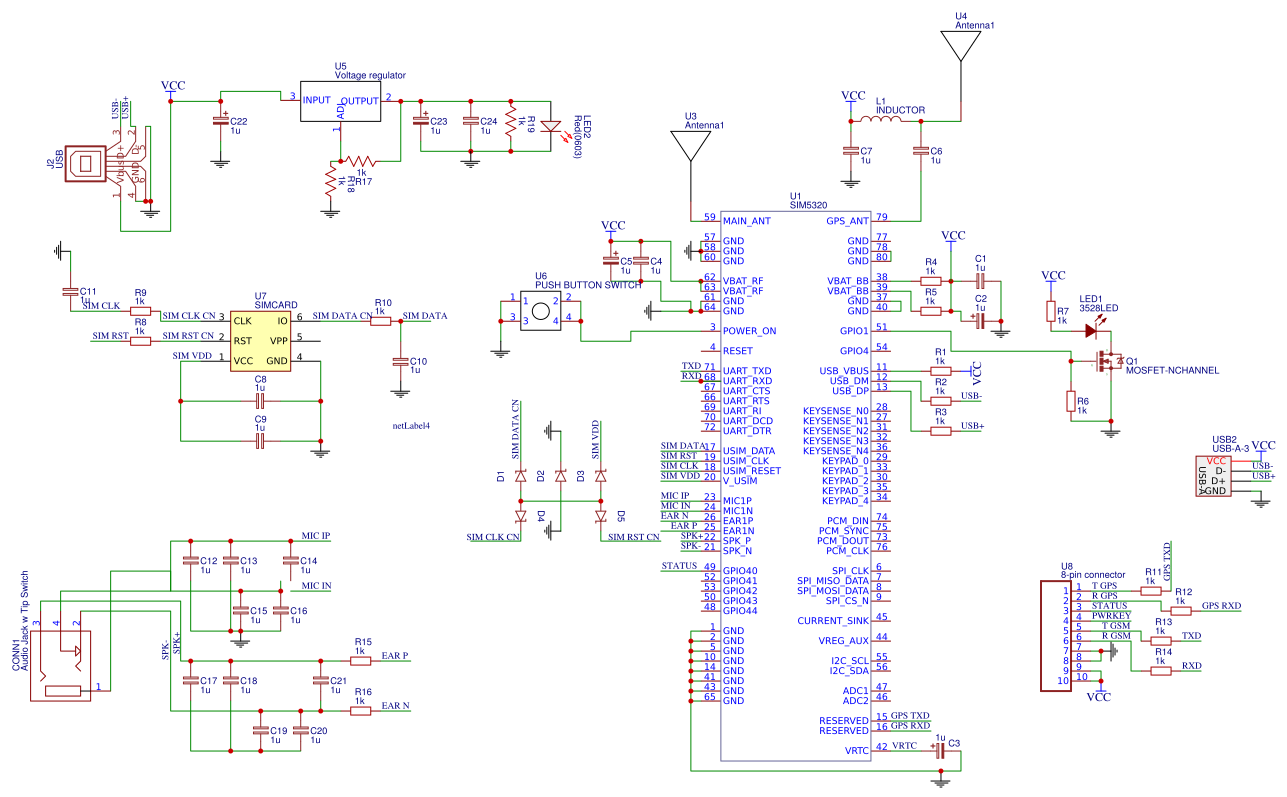The width and height of the screenshot is (1287, 797).
Task: Select the USB_VBUS pin label
Action: [x=843, y=371]
